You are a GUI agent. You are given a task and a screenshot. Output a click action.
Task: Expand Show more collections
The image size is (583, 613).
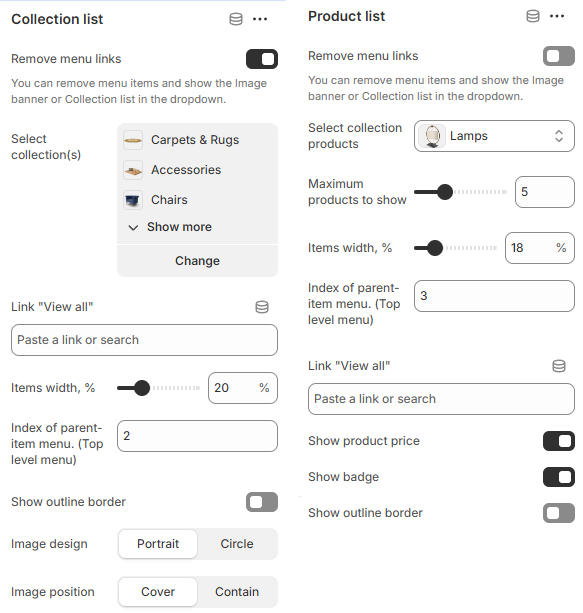pyautogui.click(x=170, y=227)
